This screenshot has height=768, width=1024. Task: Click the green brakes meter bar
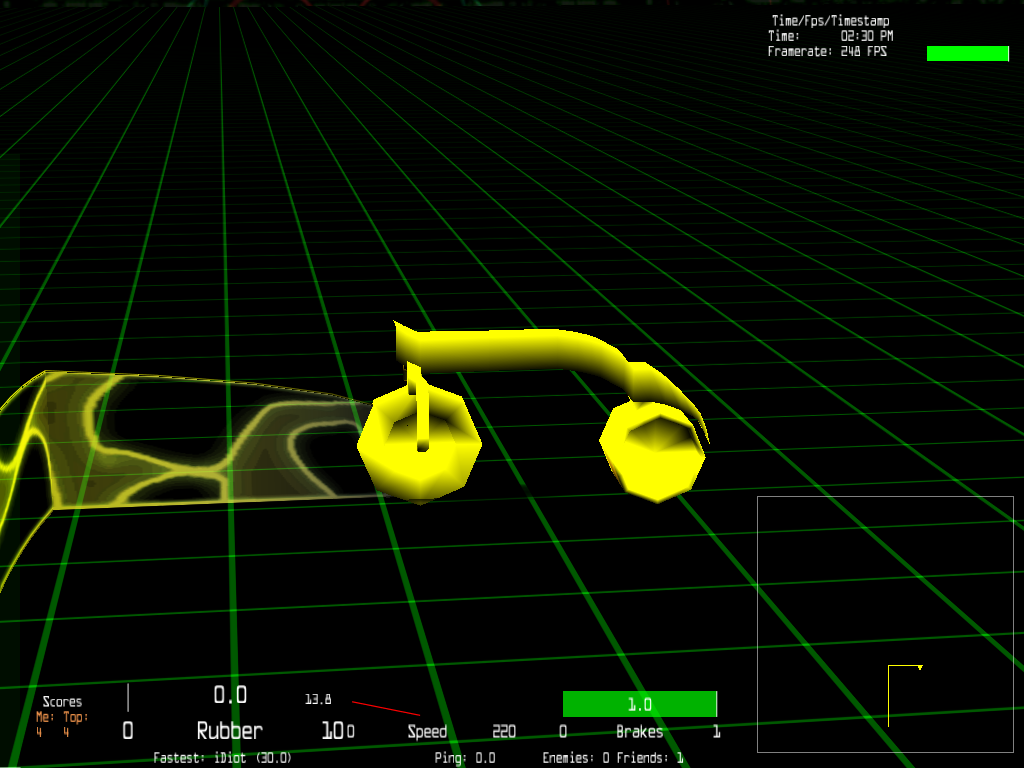[x=639, y=704]
